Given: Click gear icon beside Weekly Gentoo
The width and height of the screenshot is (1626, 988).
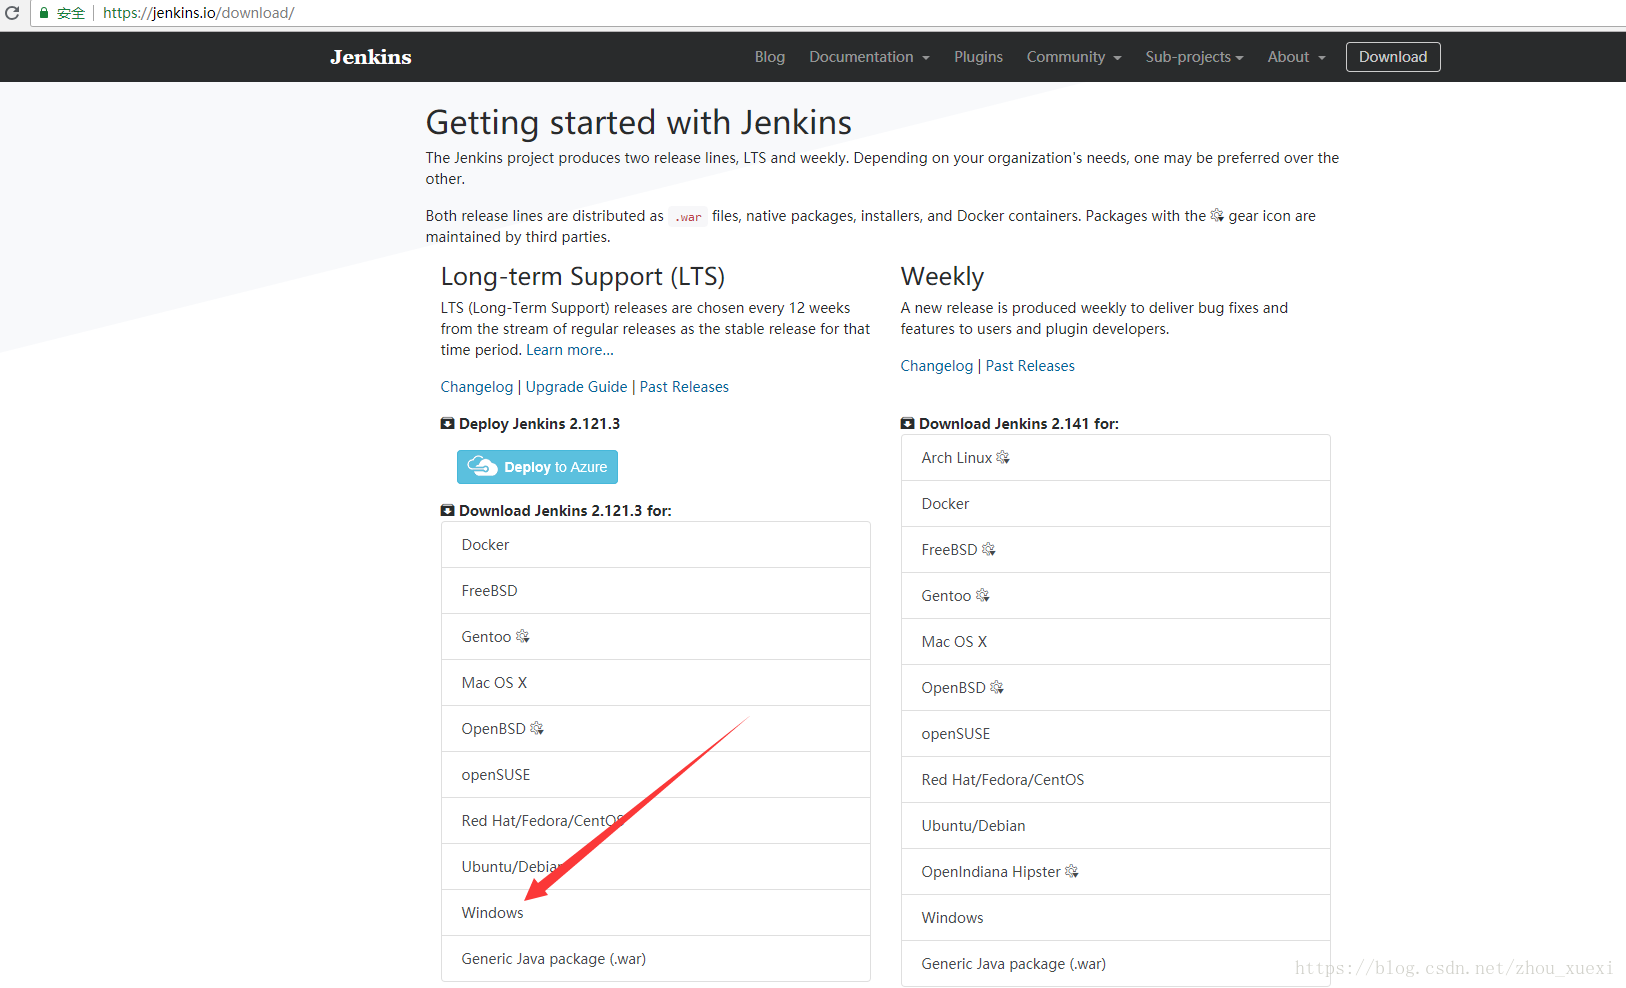Looking at the screenshot, I should coord(983,595).
